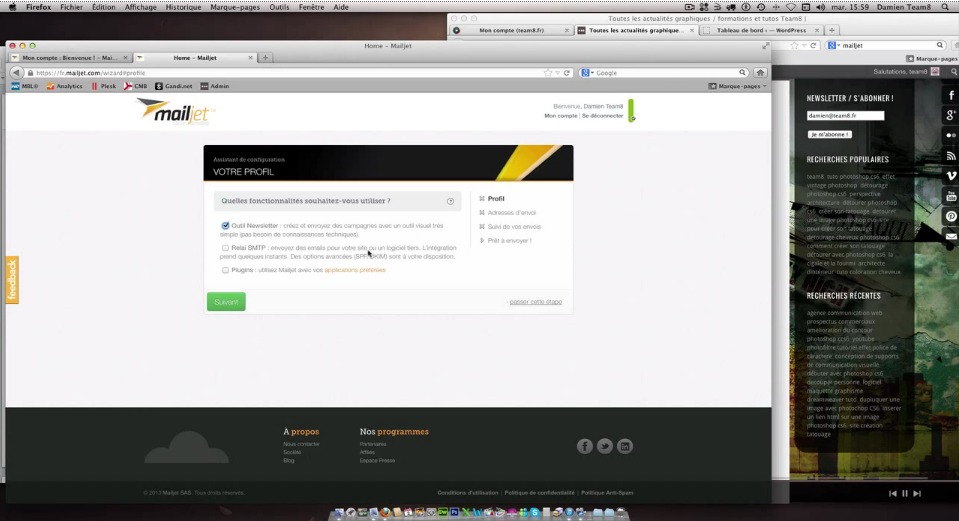Screen dimensions: 959x521
Task: Click the green Suivant button
Action: click(x=226, y=301)
